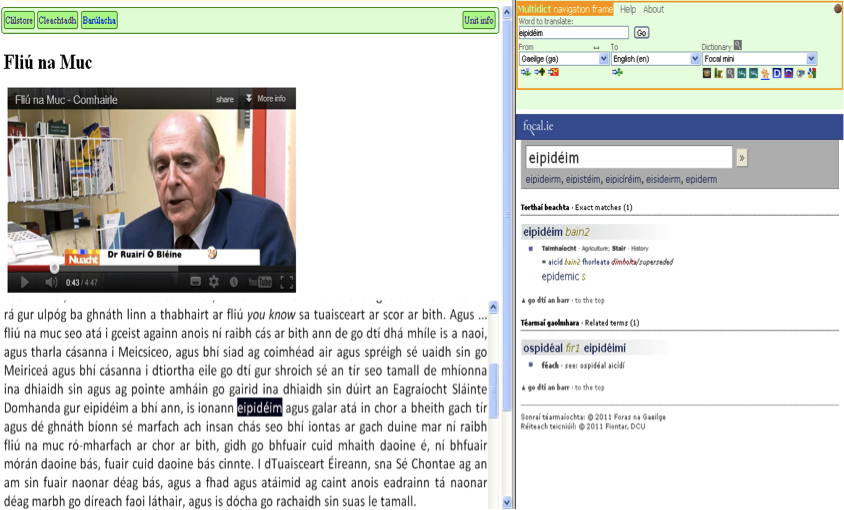The image size is (844, 510).
Task: Select the blue D dictionary icon
Action: pos(776,73)
